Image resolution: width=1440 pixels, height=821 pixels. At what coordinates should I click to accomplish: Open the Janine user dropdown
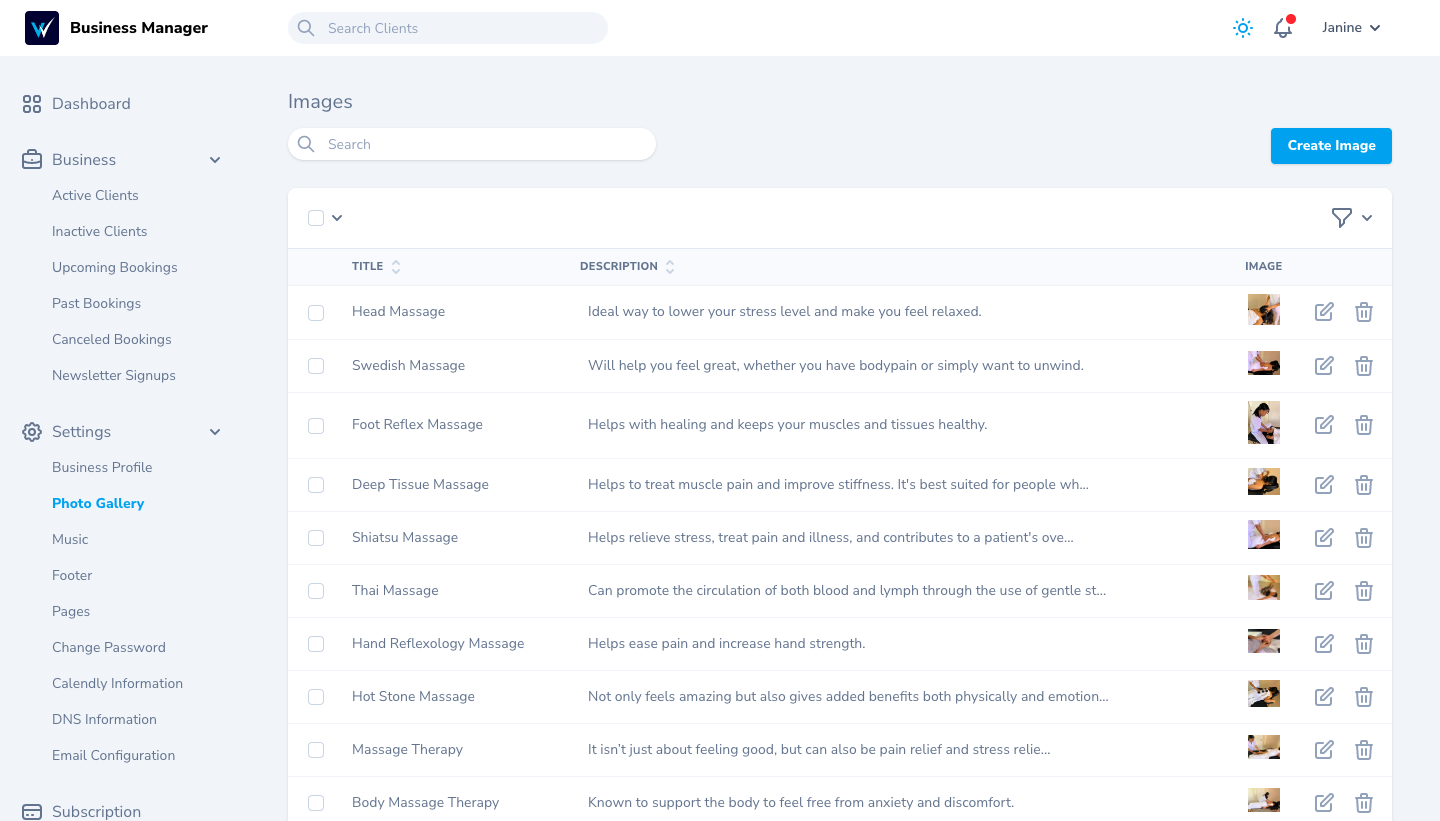click(1351, 28)
